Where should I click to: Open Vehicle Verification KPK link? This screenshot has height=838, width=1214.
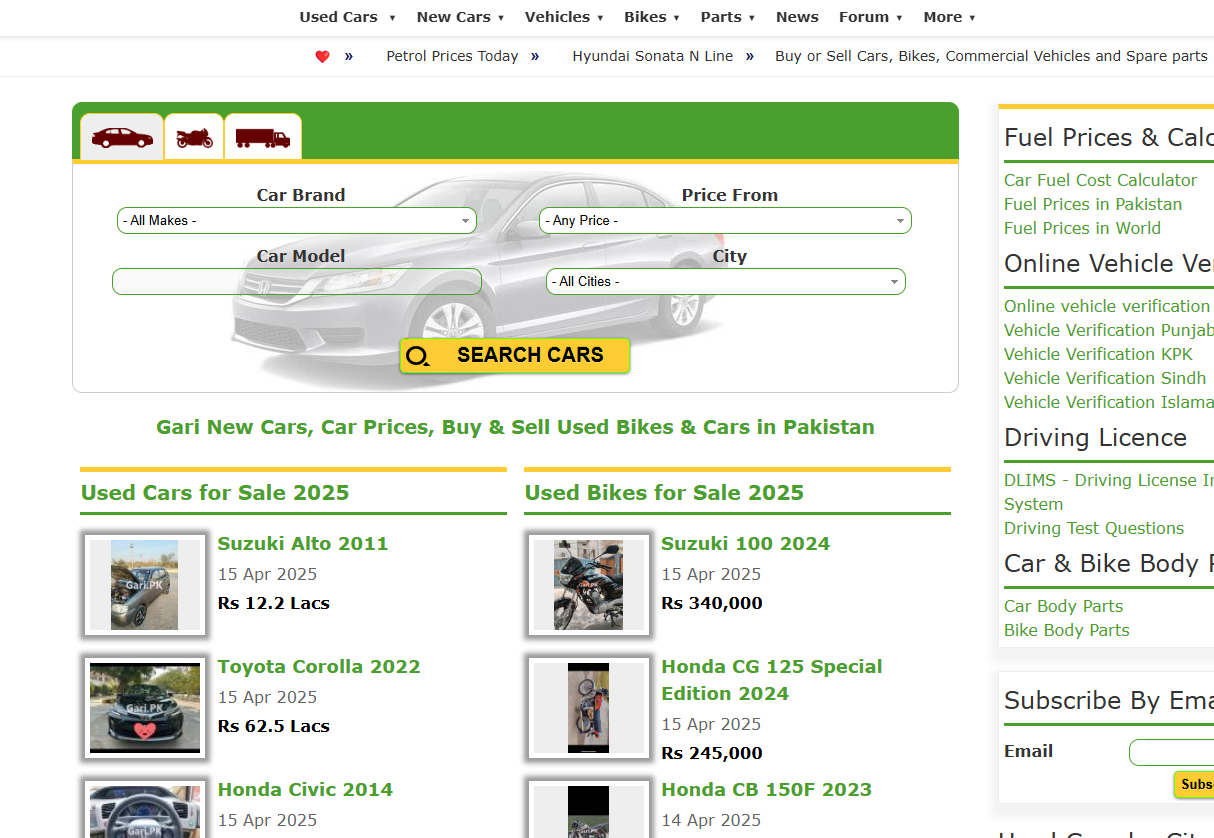click(1098, 354)
